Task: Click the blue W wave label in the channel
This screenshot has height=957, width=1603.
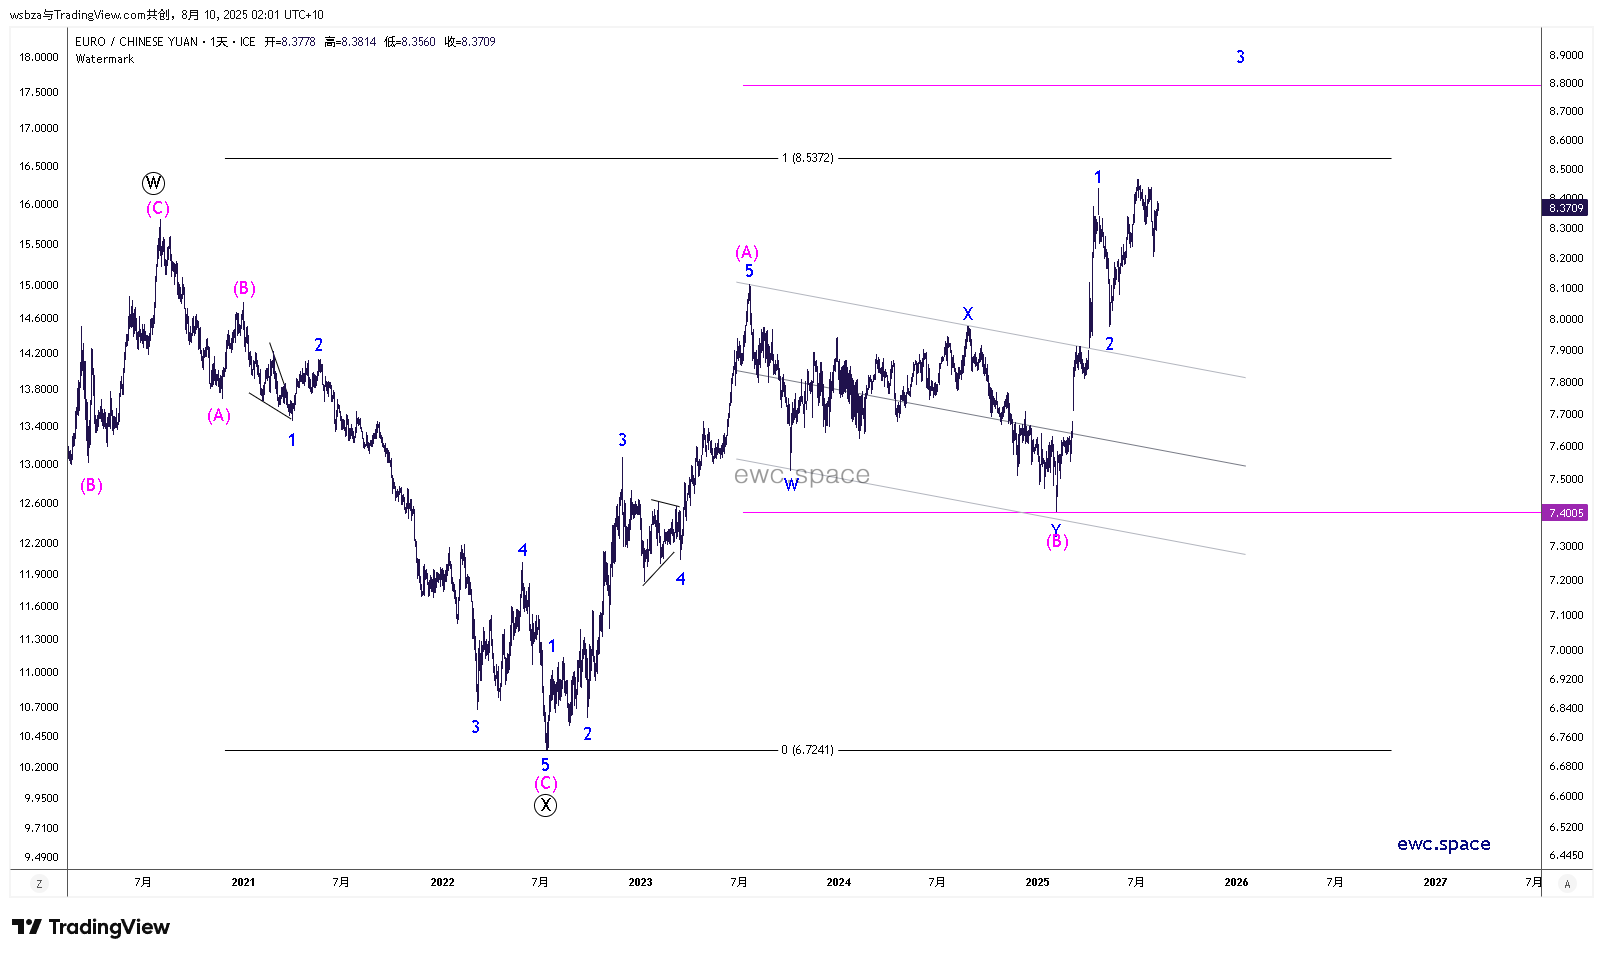Action: pos(791,485)
